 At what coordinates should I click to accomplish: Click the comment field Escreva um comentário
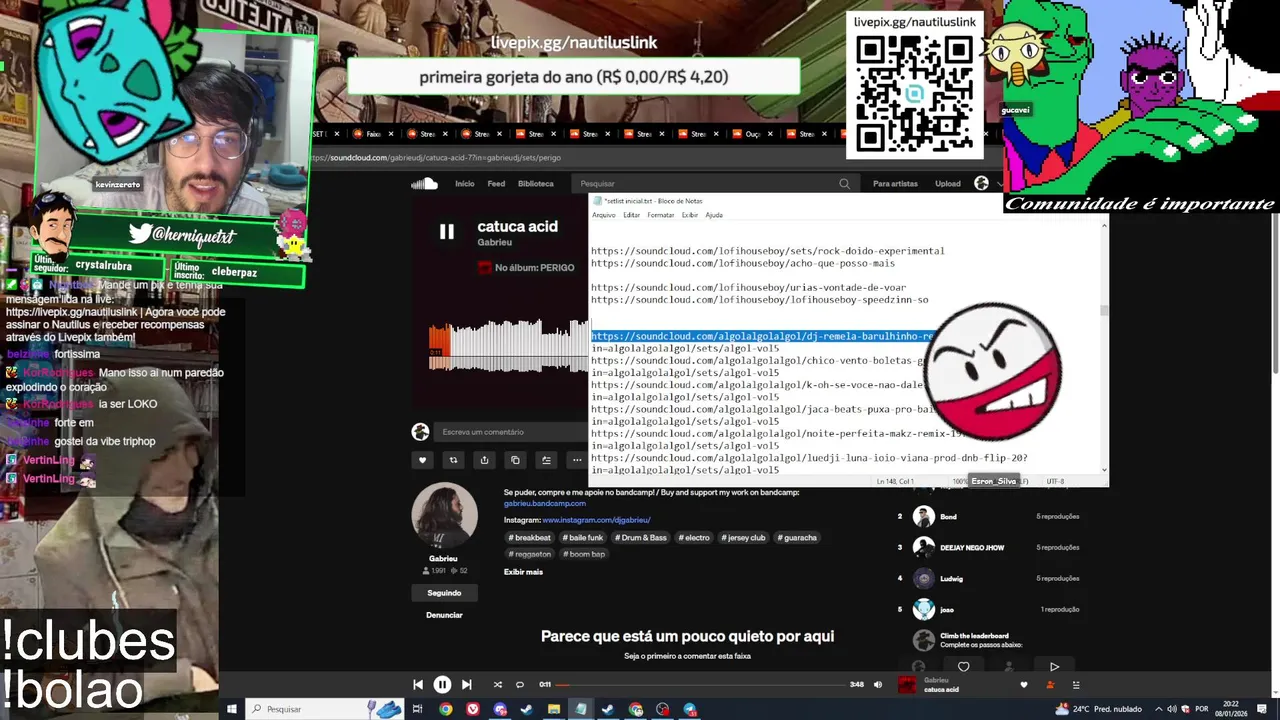pyautogui.click(x=511, y=432)
